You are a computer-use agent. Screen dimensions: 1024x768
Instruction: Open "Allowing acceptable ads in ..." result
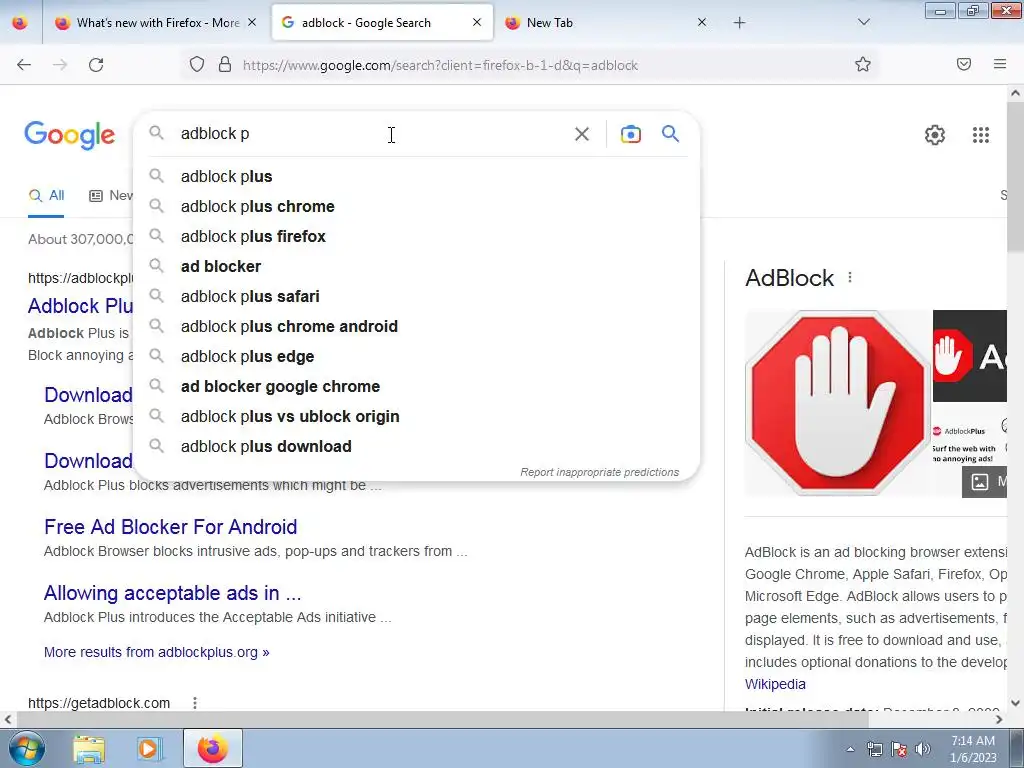[172, 593]
